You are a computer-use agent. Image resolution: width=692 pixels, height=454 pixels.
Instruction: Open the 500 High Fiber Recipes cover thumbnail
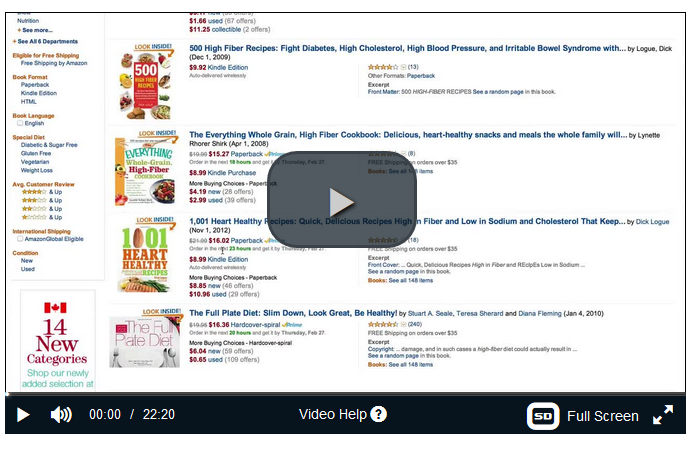tap(146, 82)
